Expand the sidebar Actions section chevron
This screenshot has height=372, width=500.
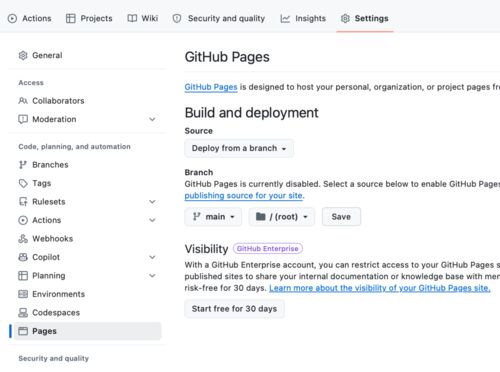(152, 220)
